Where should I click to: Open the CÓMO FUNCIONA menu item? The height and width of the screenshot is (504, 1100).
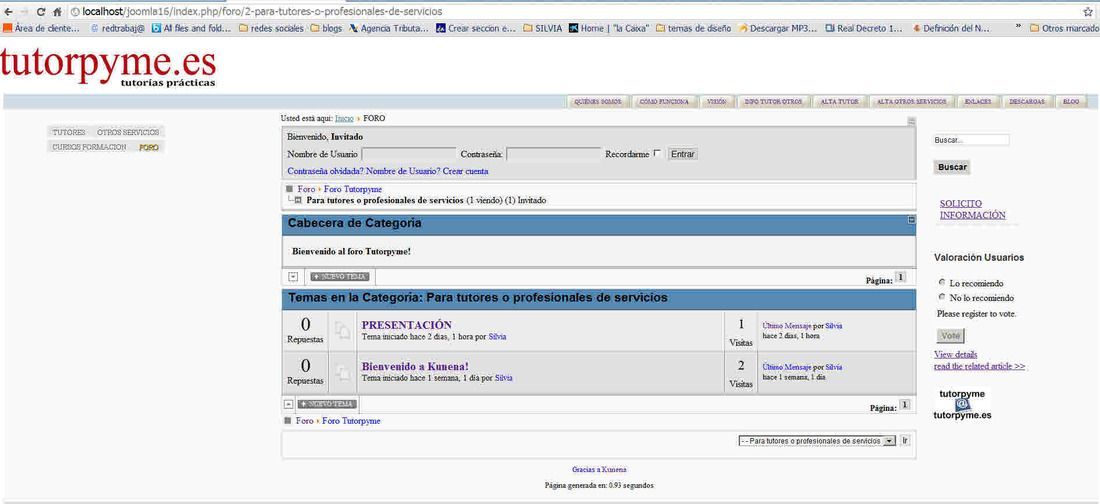click(x=664, y=102)
